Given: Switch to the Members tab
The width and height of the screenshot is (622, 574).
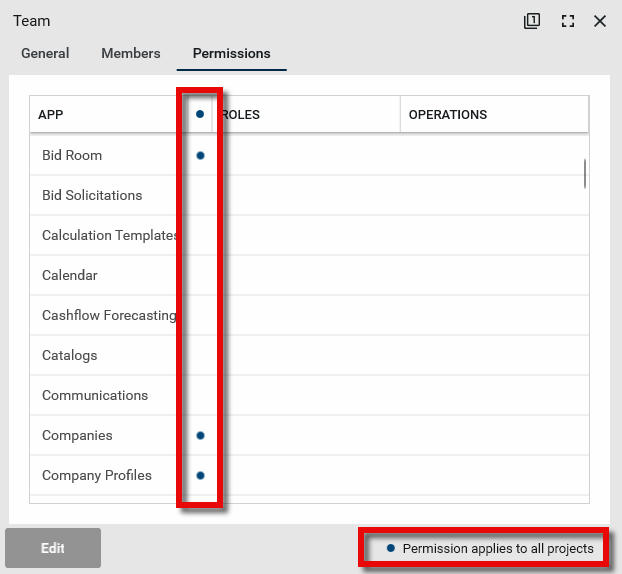Looking at the screenshot, I should [x=130, y=53].
